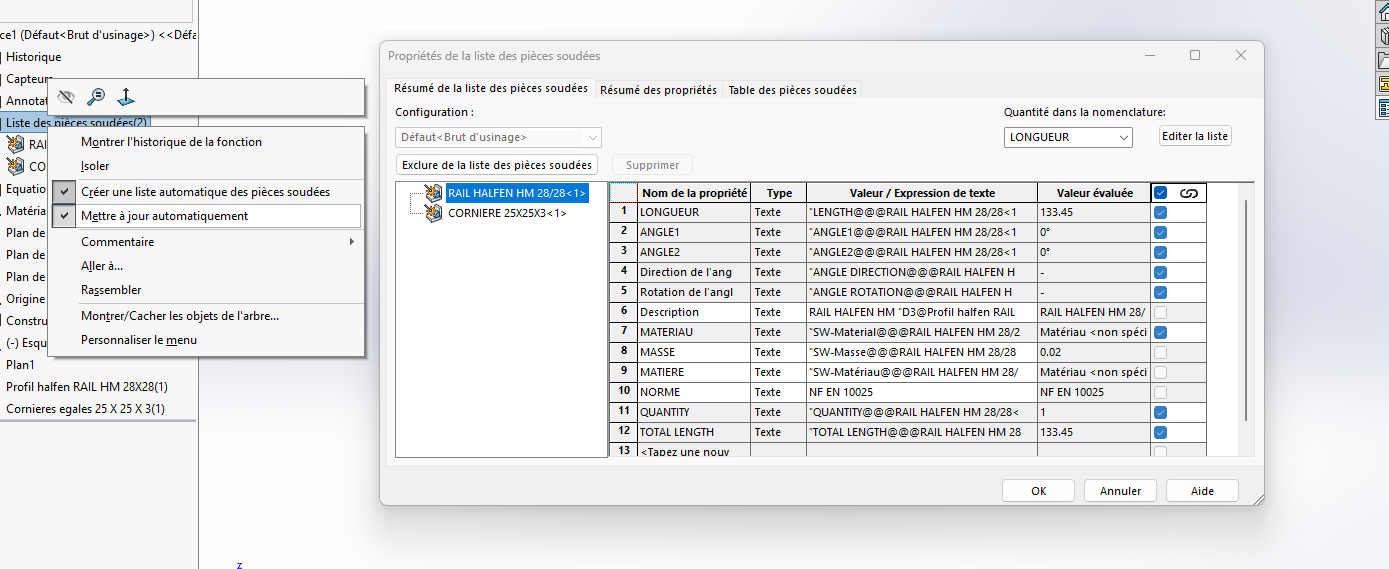Screen dimensions: 1389x569
Task: Open the folder icon in right task pane
Action: [1384, 60]
